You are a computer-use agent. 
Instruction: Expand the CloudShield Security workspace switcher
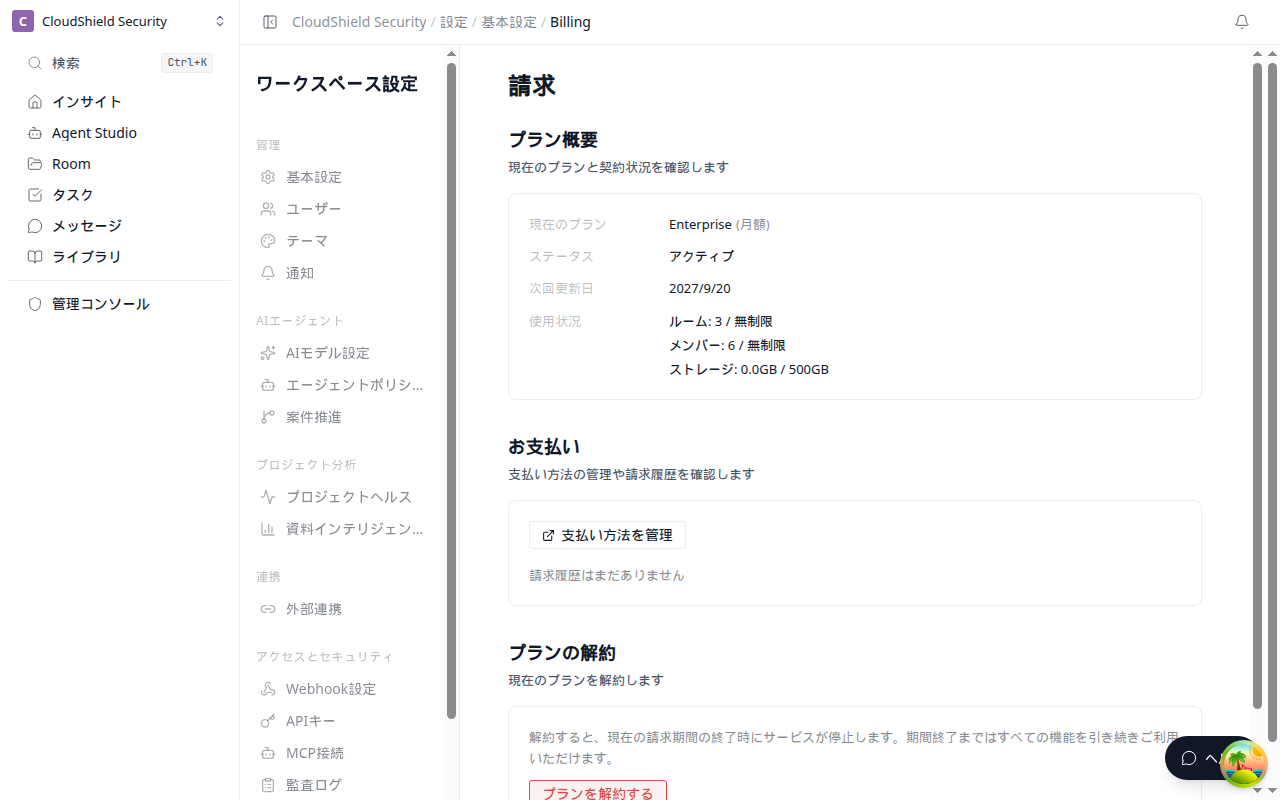click(x=119, y=21)
